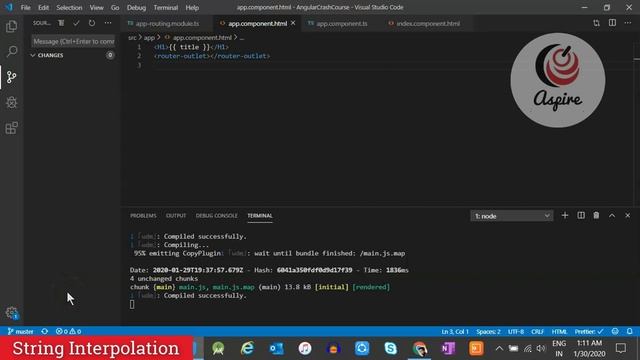Screen dimensions: 640x360
Task: Click the volume icon in system tray
Action: coord(541,348)
